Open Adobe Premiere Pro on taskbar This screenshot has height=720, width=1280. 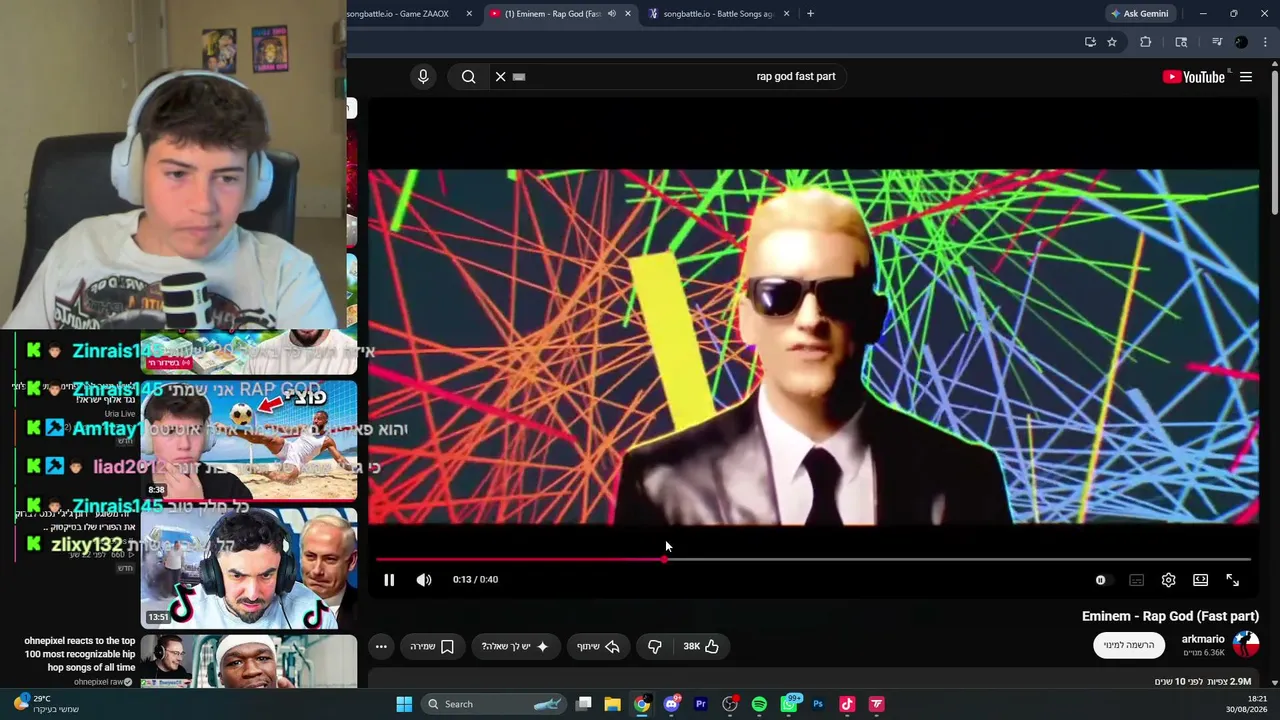(701, 704)
